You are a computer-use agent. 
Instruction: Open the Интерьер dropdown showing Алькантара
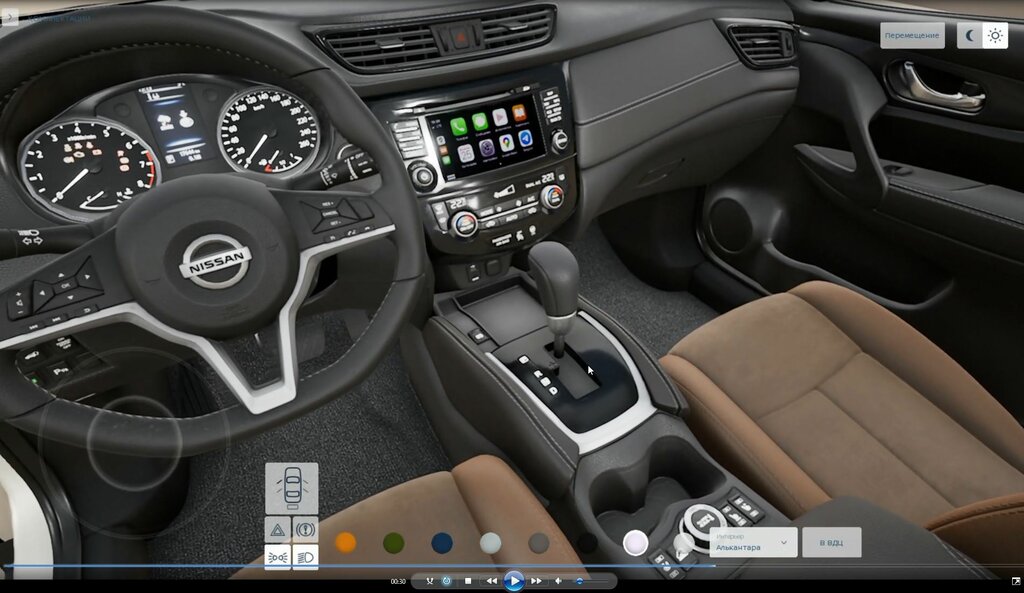(x=754, y=542)
